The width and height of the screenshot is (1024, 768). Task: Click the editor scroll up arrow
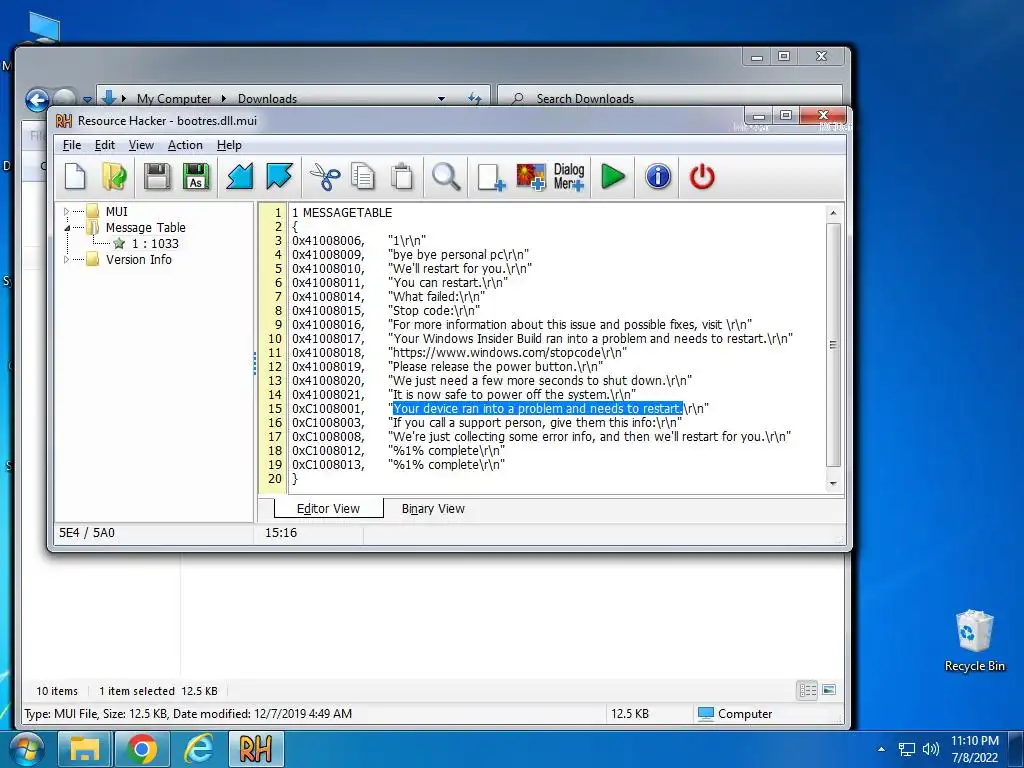point(833,213)
